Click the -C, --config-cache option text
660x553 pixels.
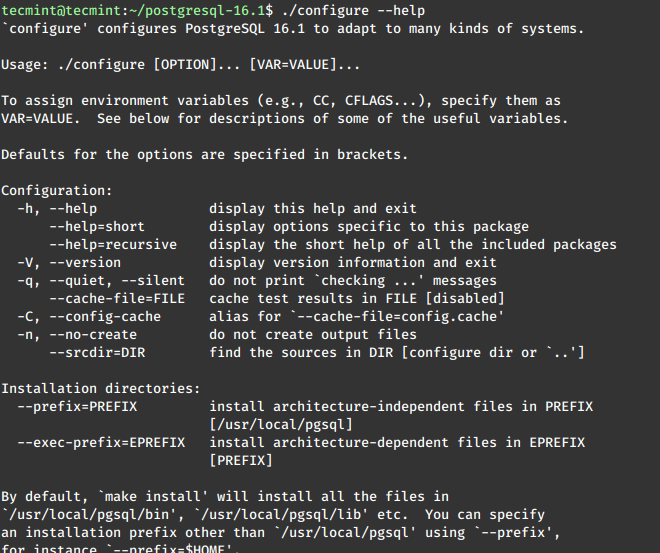pos(89,317)
